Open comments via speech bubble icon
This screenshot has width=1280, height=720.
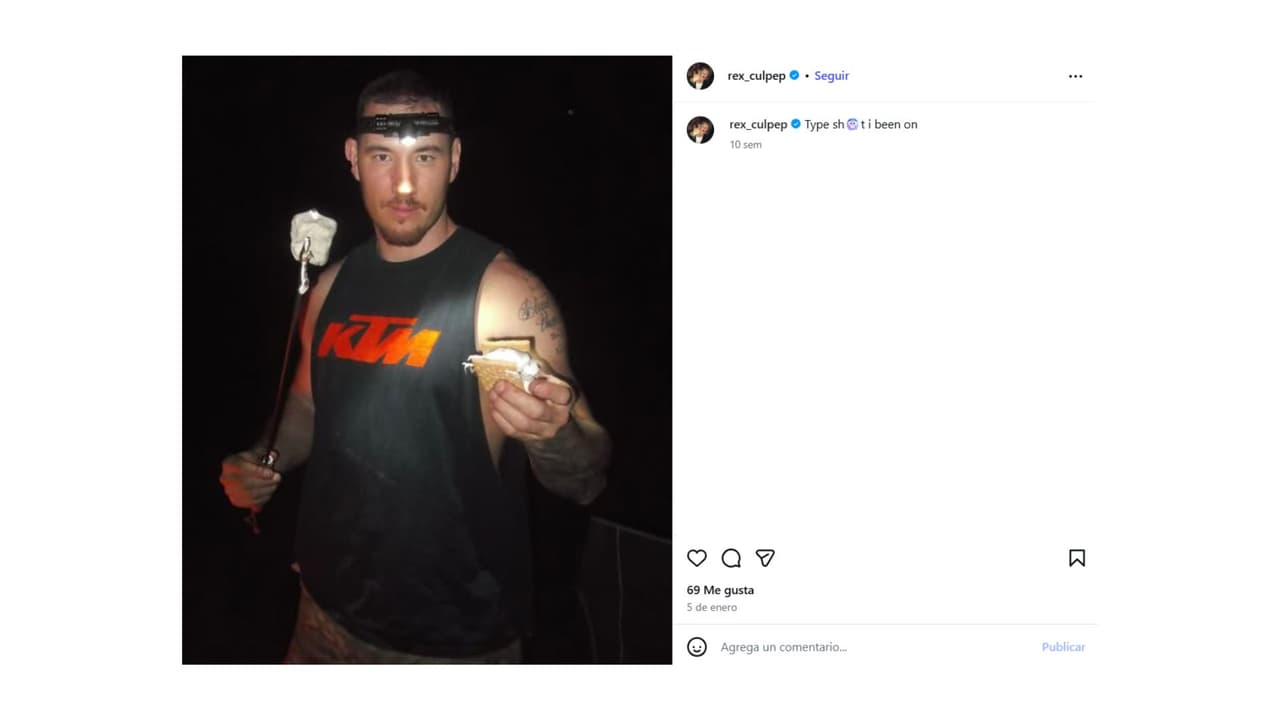tap(731, 558)
